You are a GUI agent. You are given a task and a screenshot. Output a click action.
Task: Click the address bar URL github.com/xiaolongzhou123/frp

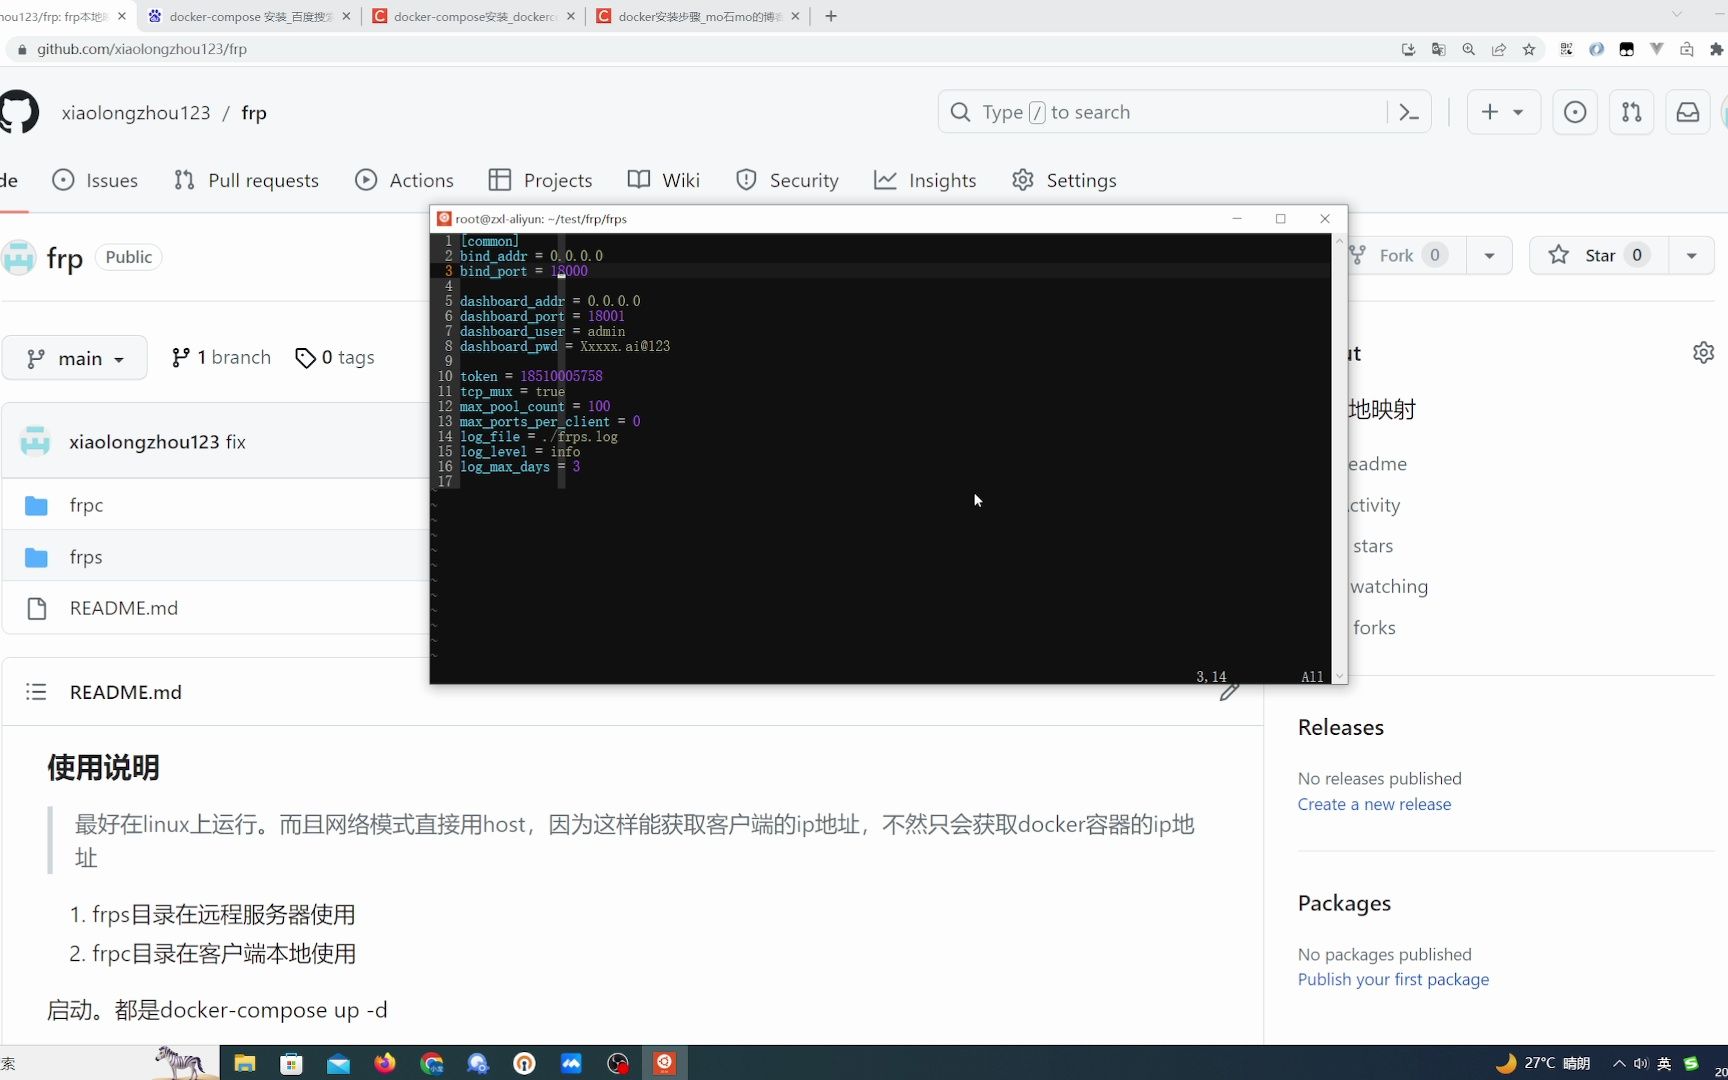coord(142,49)
